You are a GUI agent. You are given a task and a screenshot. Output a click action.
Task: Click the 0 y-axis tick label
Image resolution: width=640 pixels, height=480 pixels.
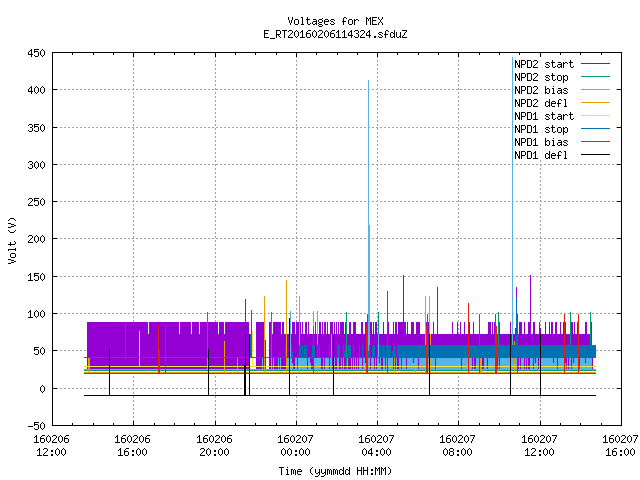pos(42,389)
